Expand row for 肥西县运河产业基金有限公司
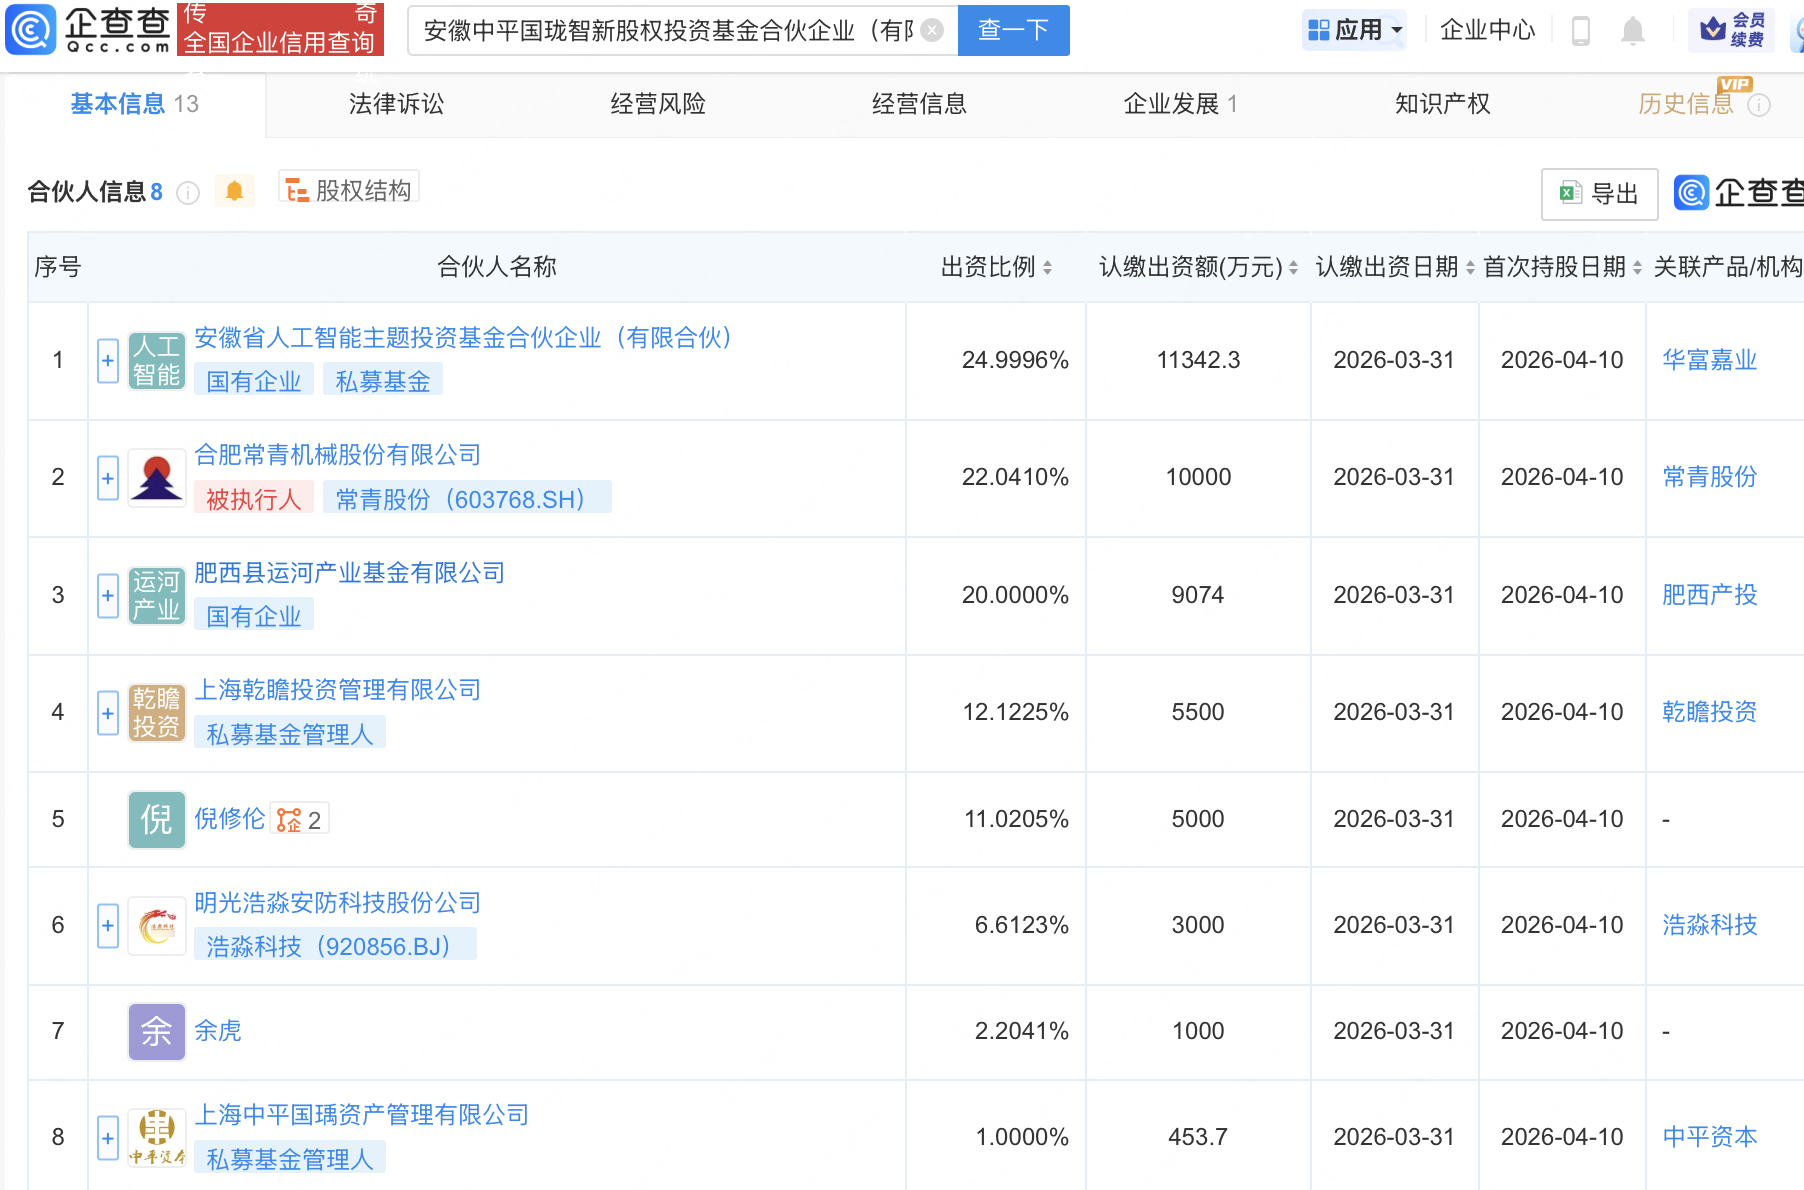This screenshot has height=1190, width=1804. tap(108, 596)
